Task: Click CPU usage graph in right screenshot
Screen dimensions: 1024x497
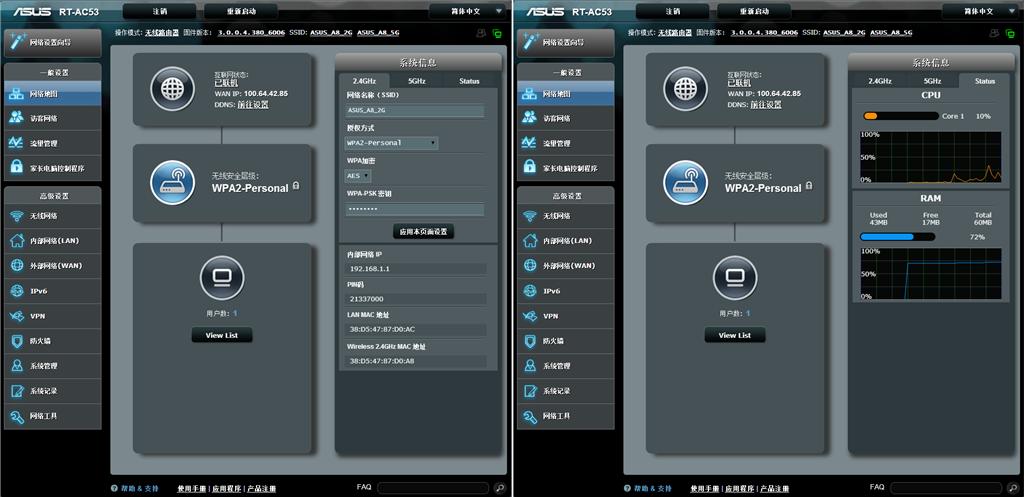Action: click(931, 157)
